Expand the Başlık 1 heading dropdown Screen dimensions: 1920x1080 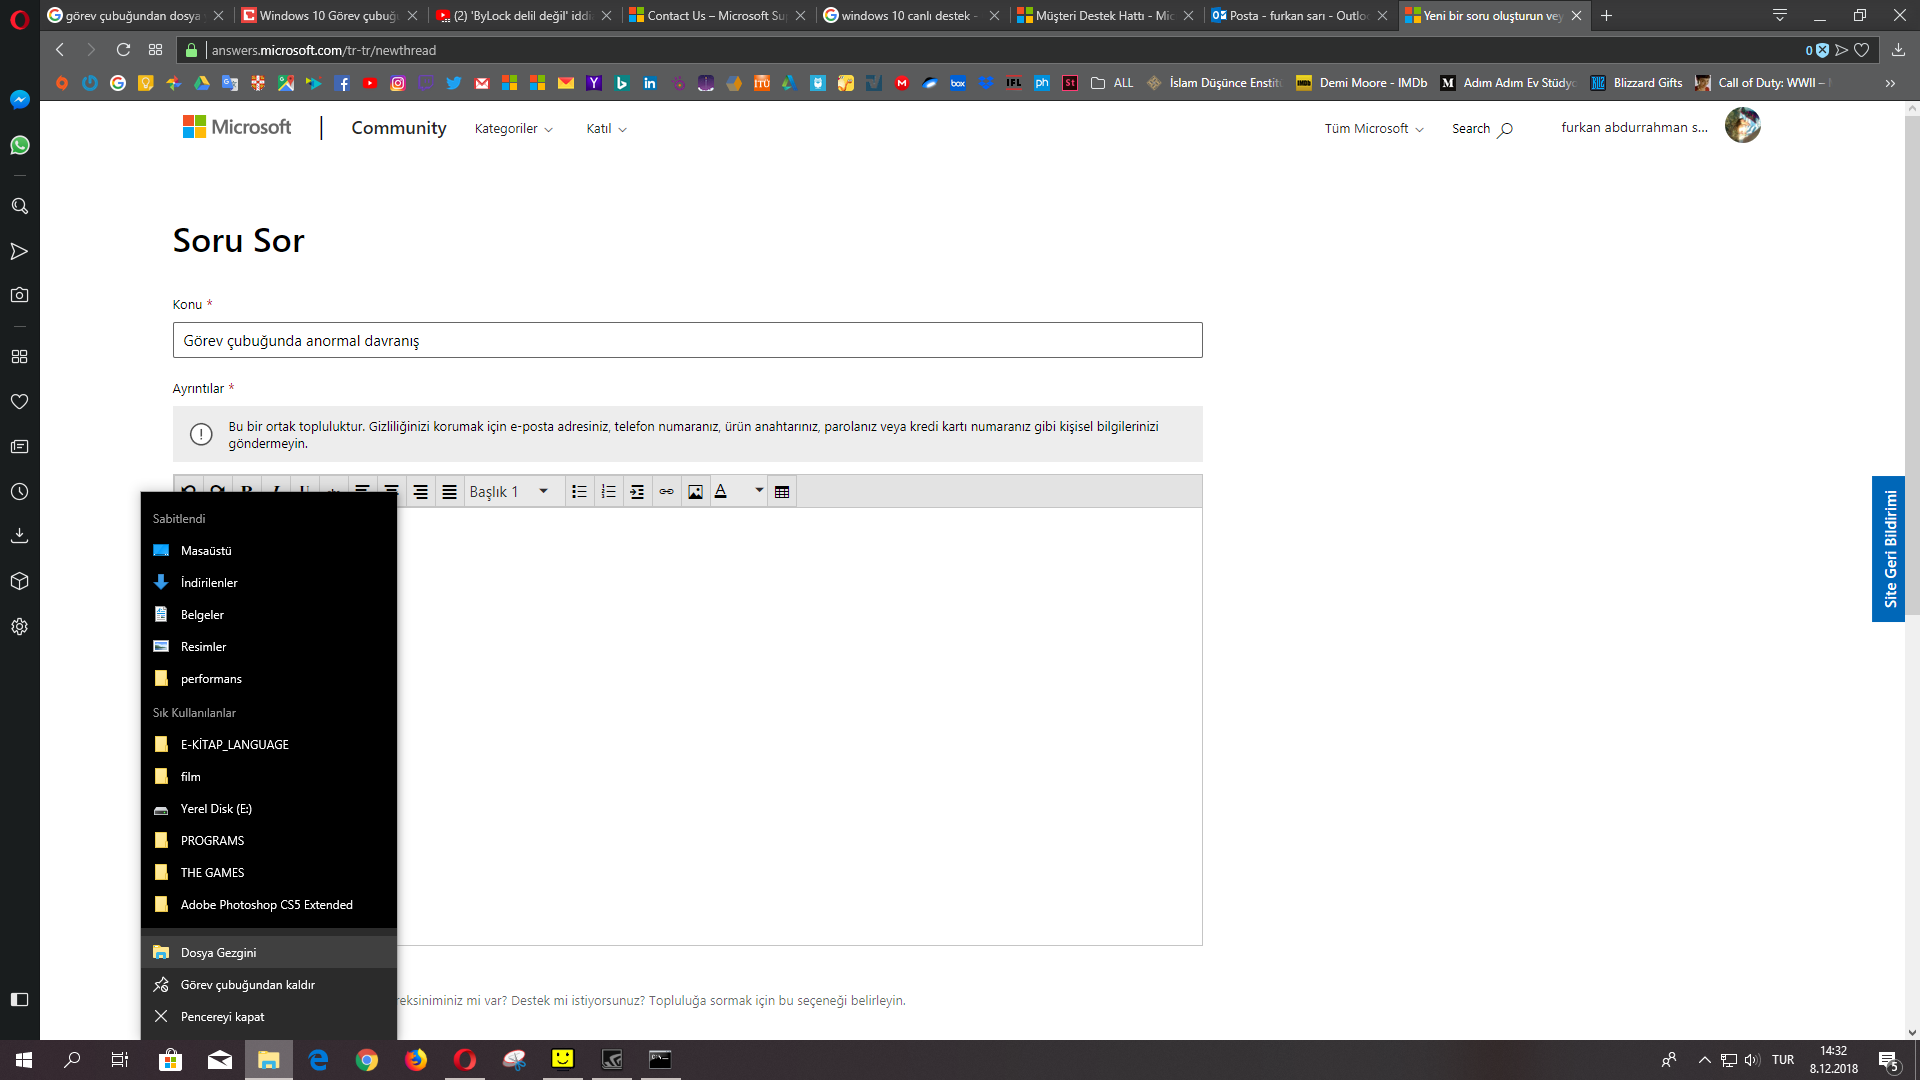point(543,491)
